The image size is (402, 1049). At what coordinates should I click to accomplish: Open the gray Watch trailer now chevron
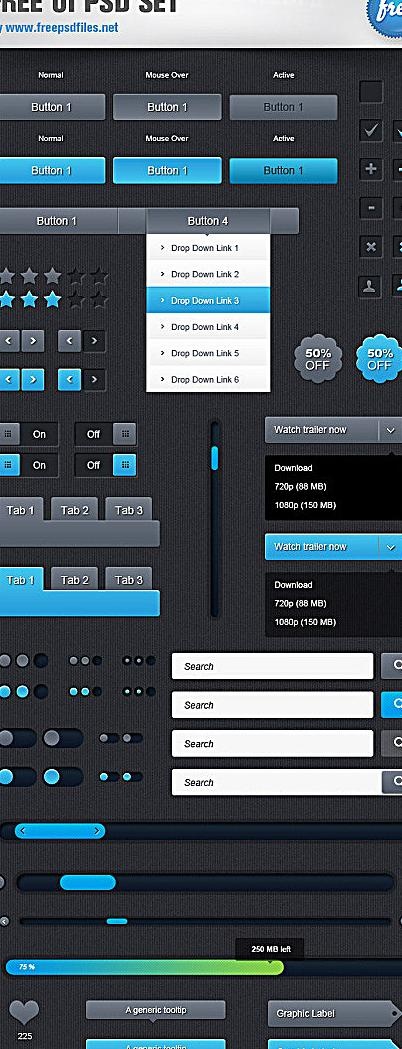pos(391,430)
